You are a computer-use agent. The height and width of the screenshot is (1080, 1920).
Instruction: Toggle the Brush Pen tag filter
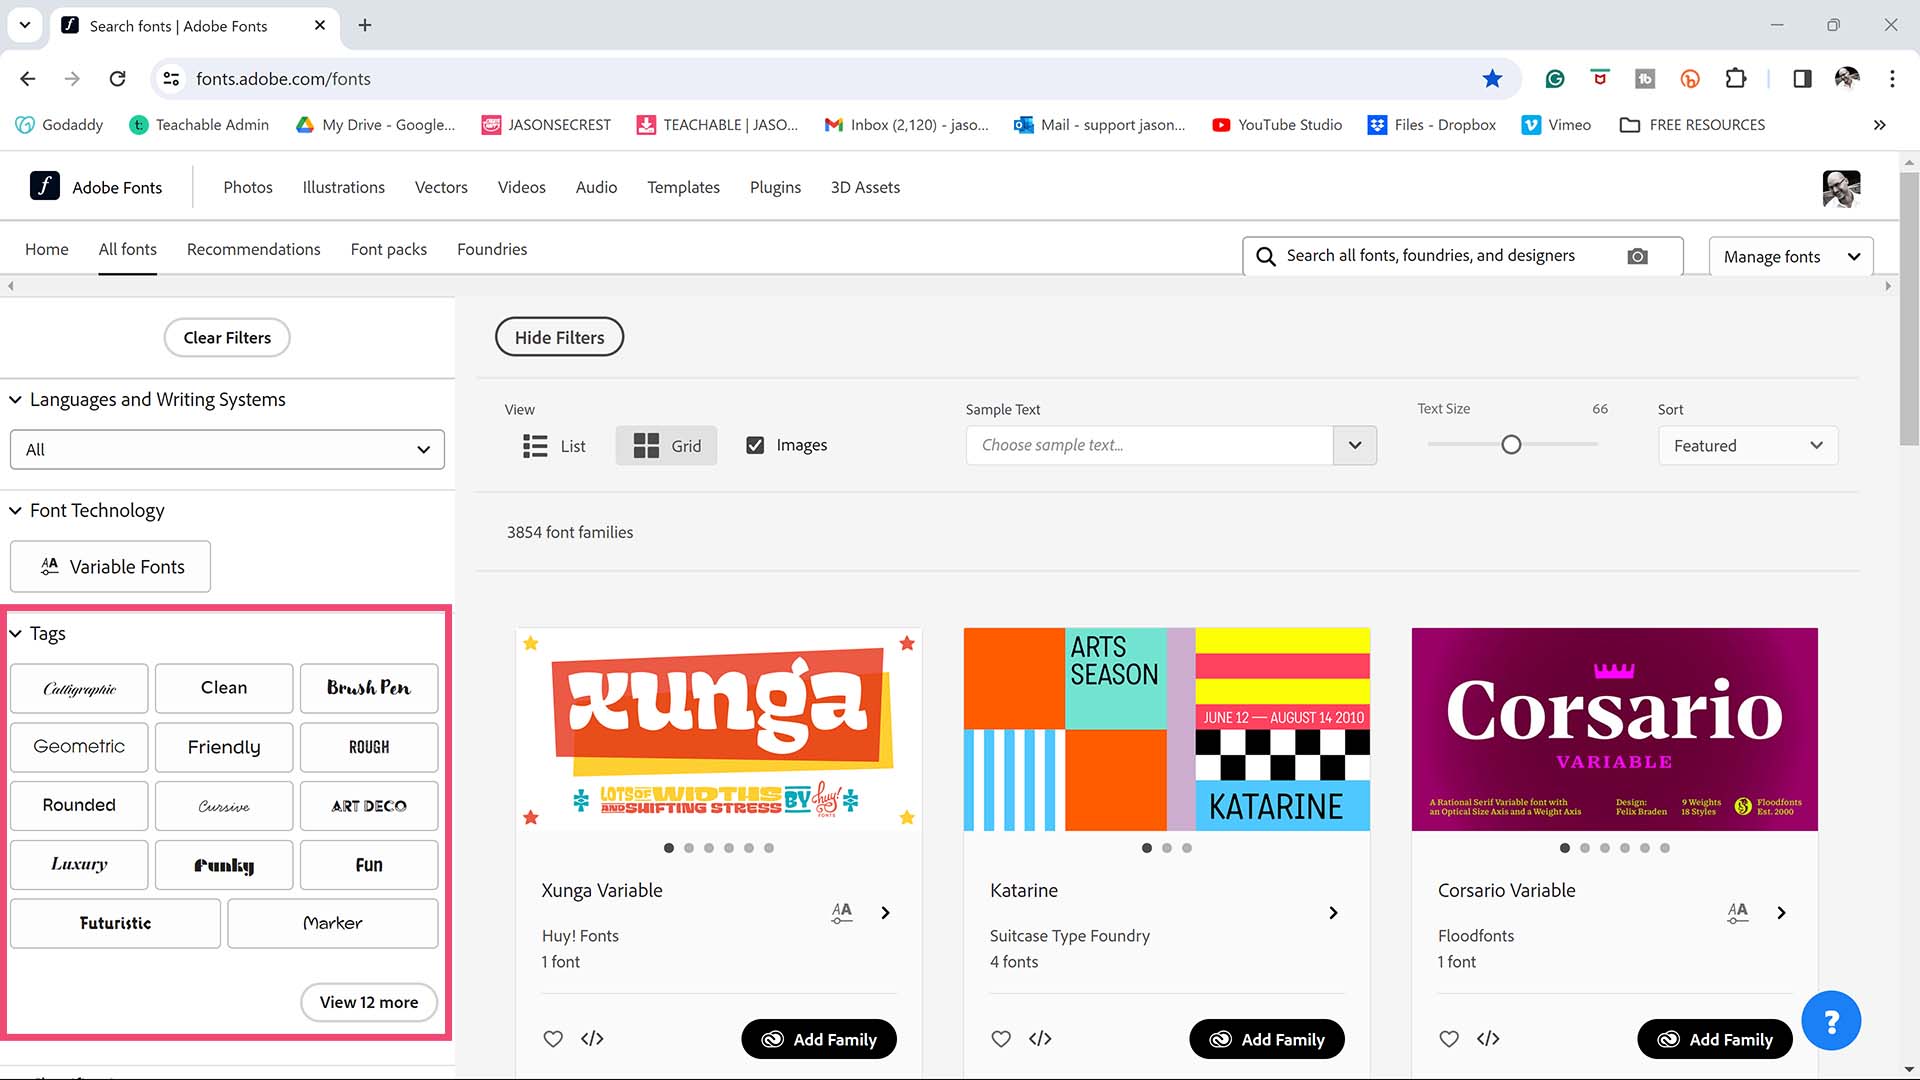point(369,688)
